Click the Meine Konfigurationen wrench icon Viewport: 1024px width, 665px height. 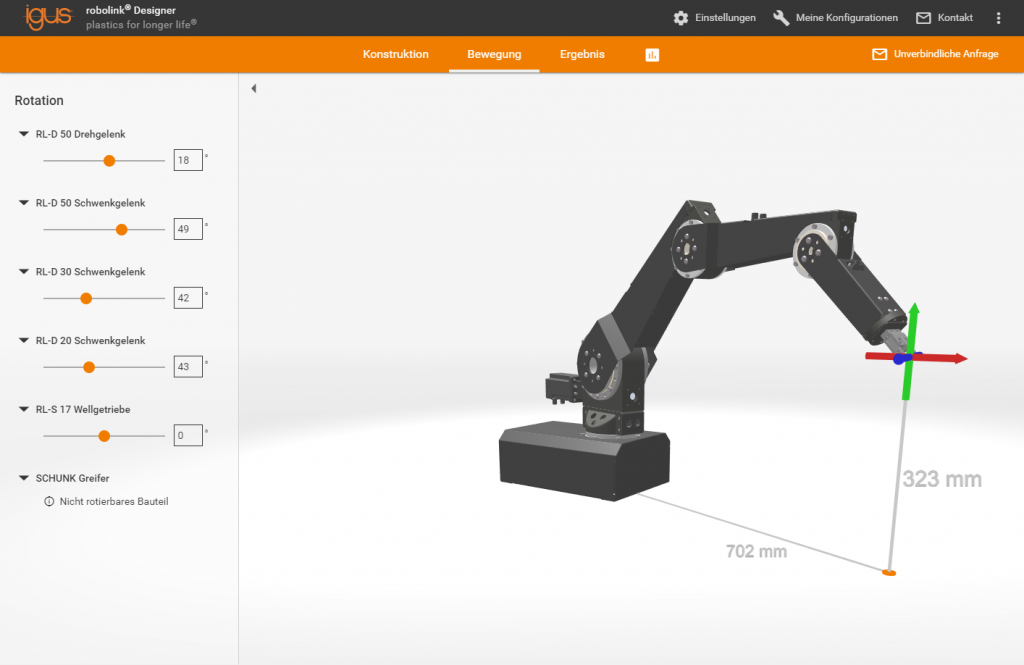tap(781, 18)
